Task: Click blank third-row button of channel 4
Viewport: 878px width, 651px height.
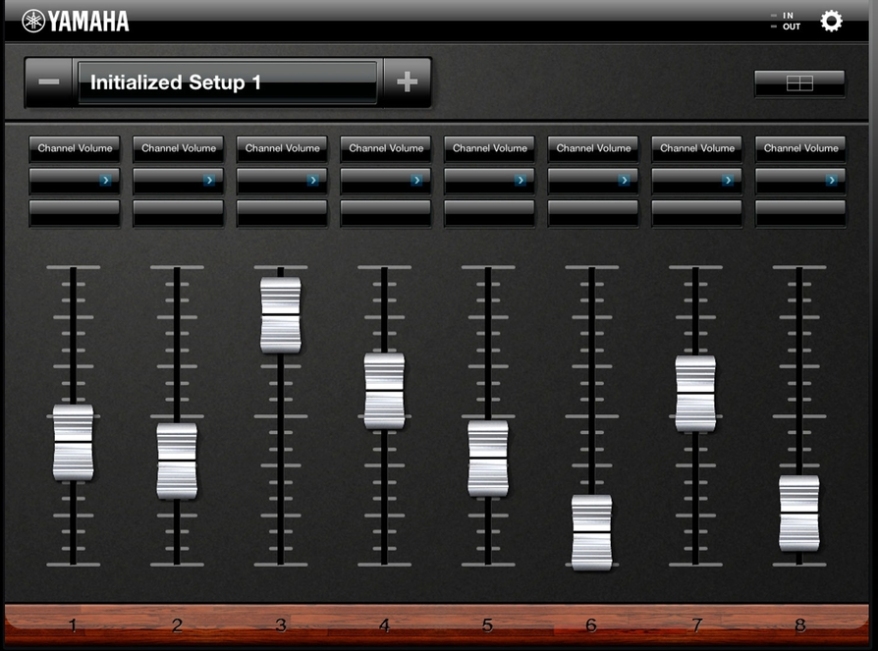Action: point(386,213)
